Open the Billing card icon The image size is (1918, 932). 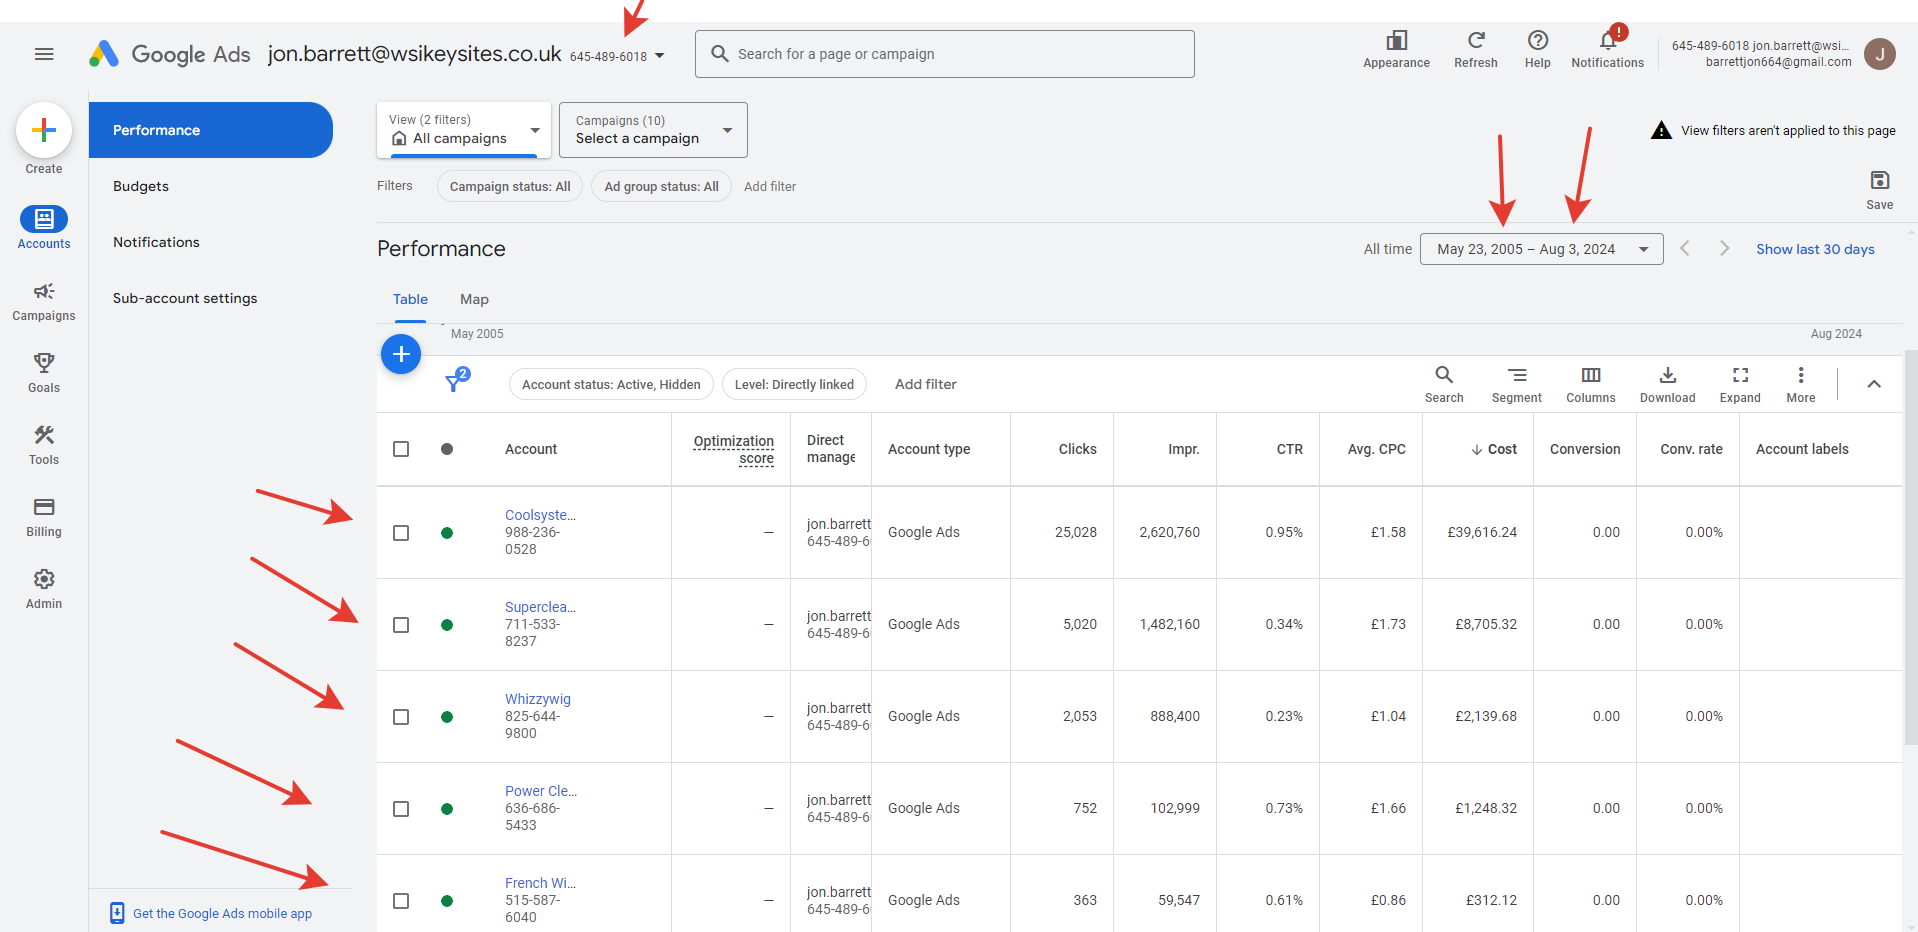tap(44, 507)
